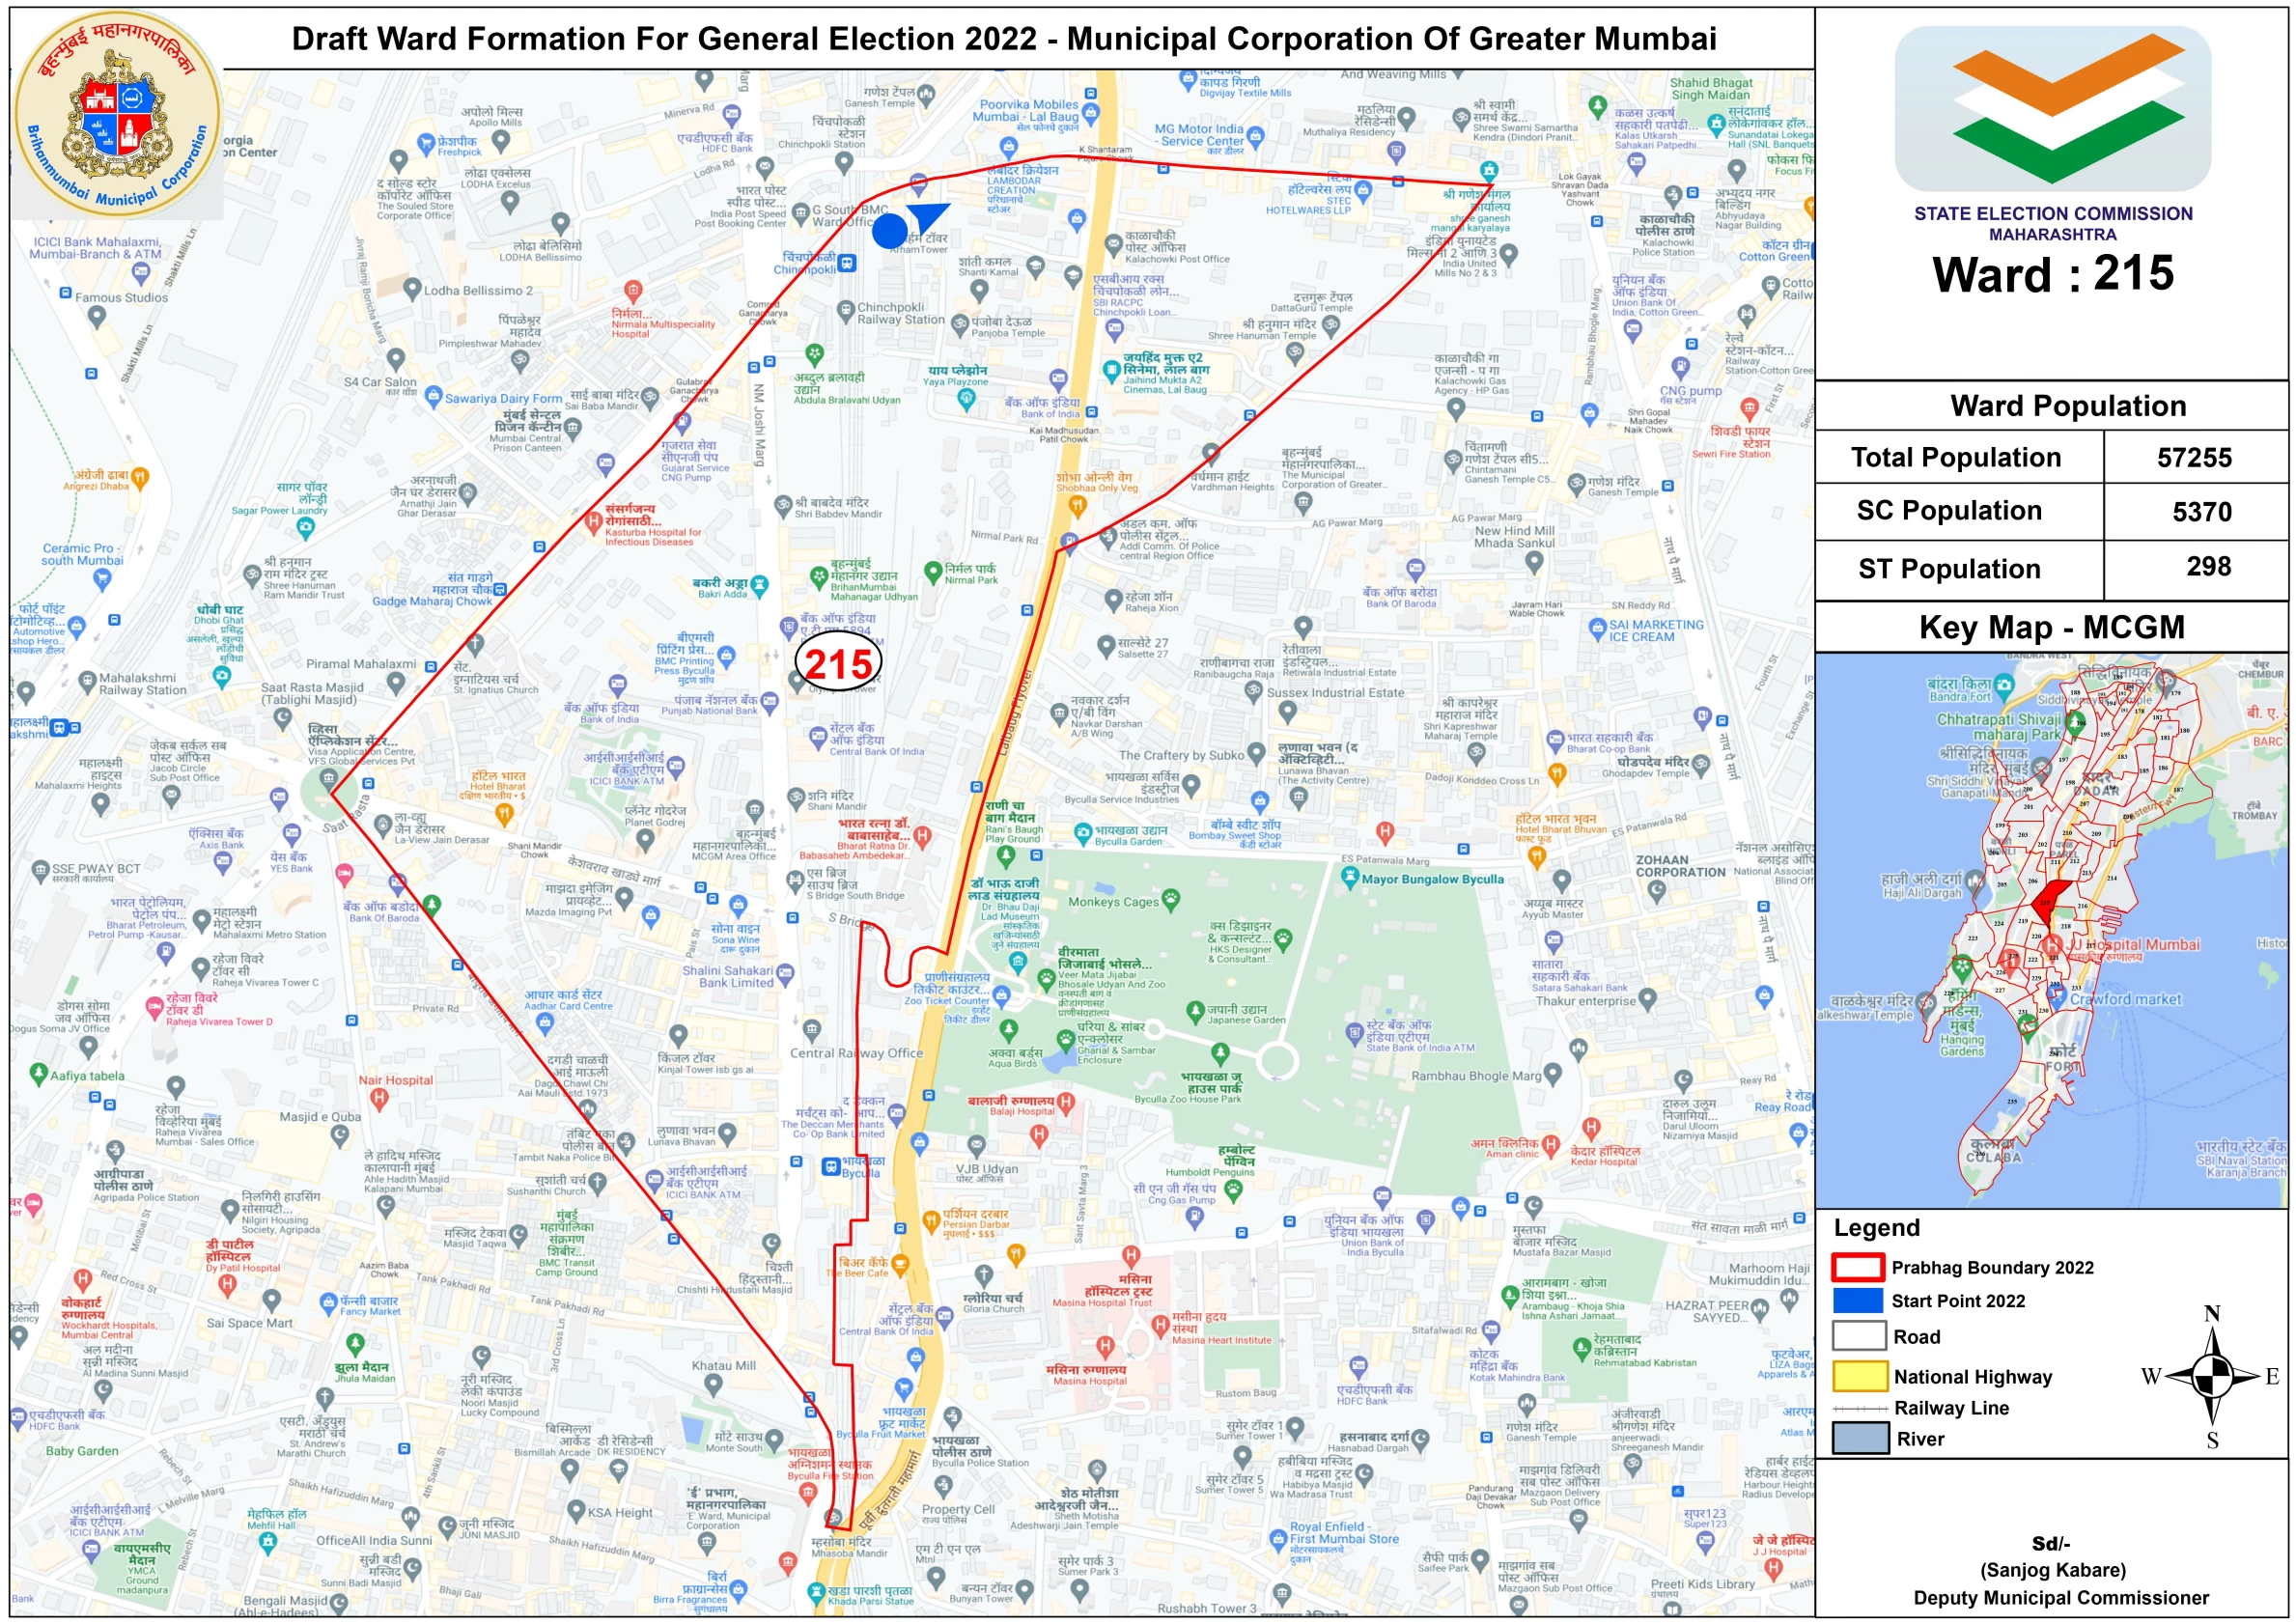
Task: Click the blue Start Point legend swatch
Action: (x=1857, y=1301)
